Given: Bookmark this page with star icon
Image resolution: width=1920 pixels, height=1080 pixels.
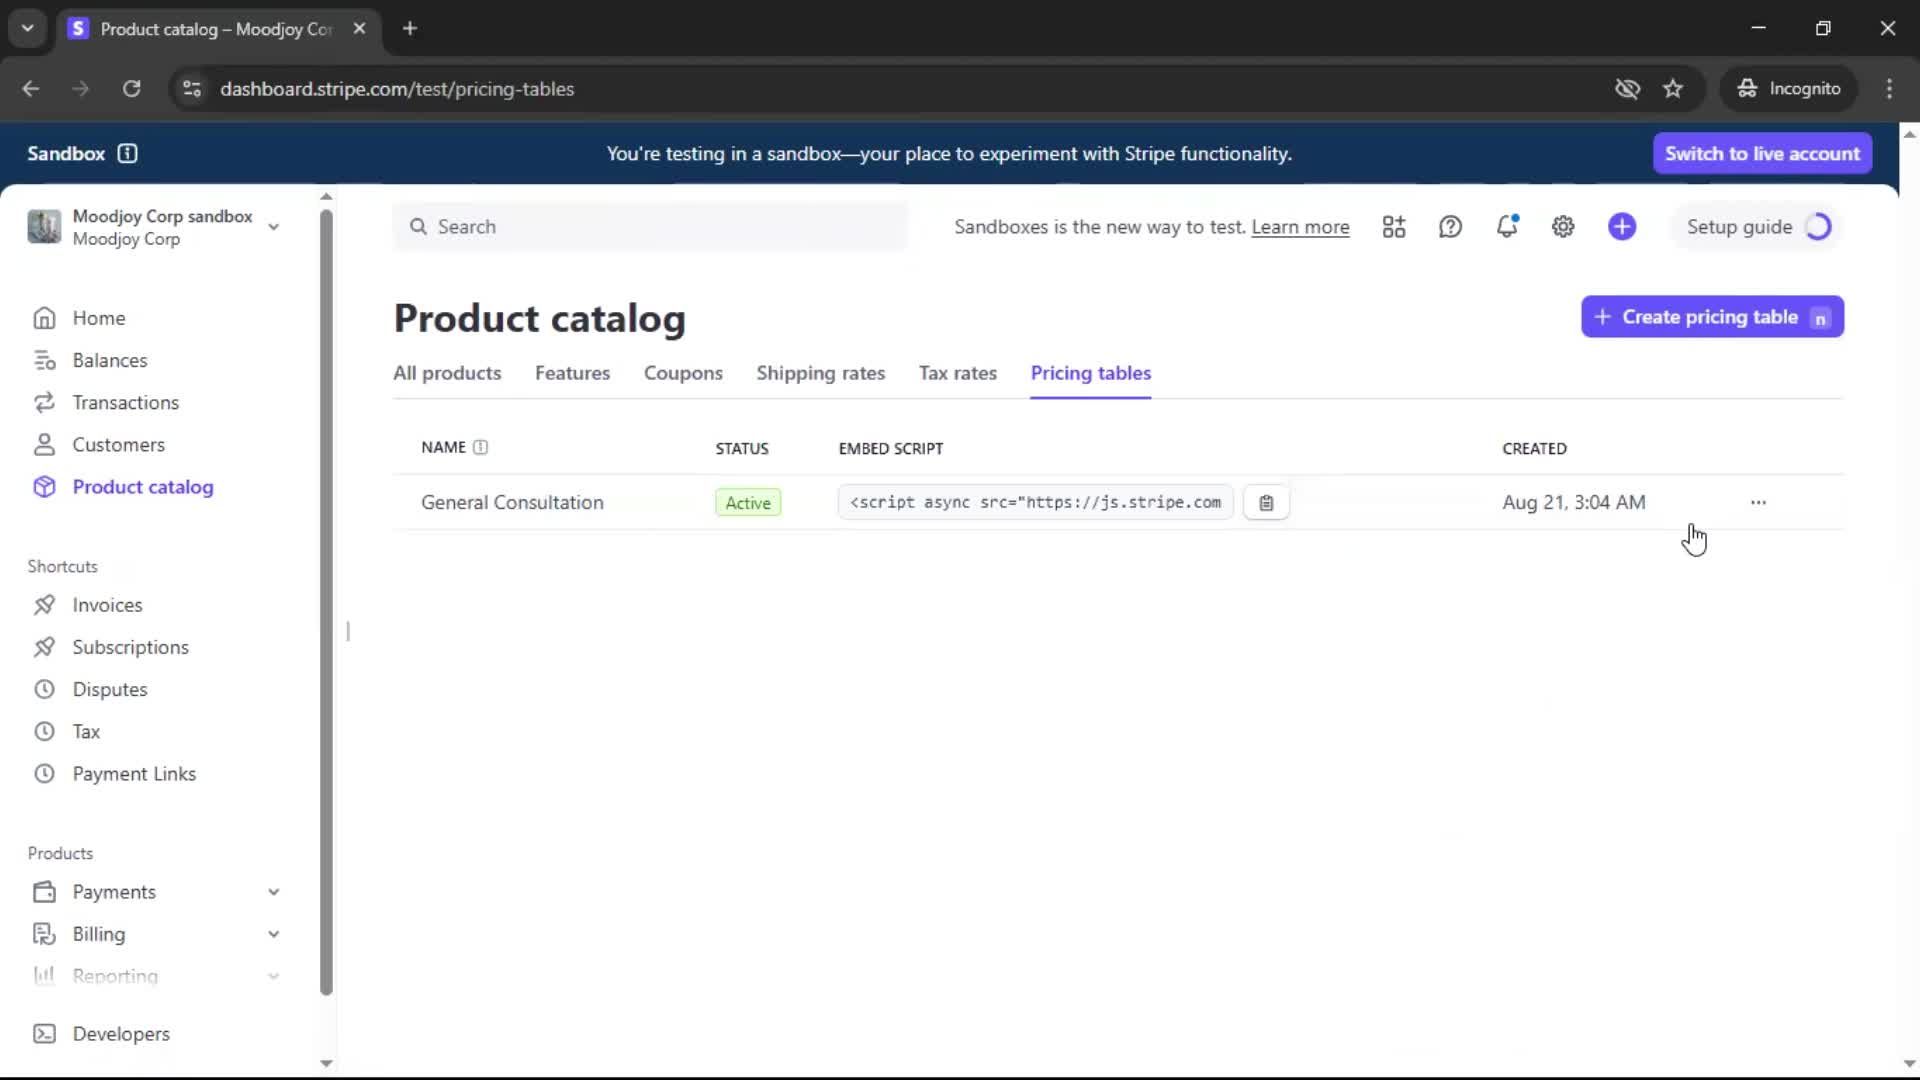Looking at the screenshot, I should coord(1673,89).
